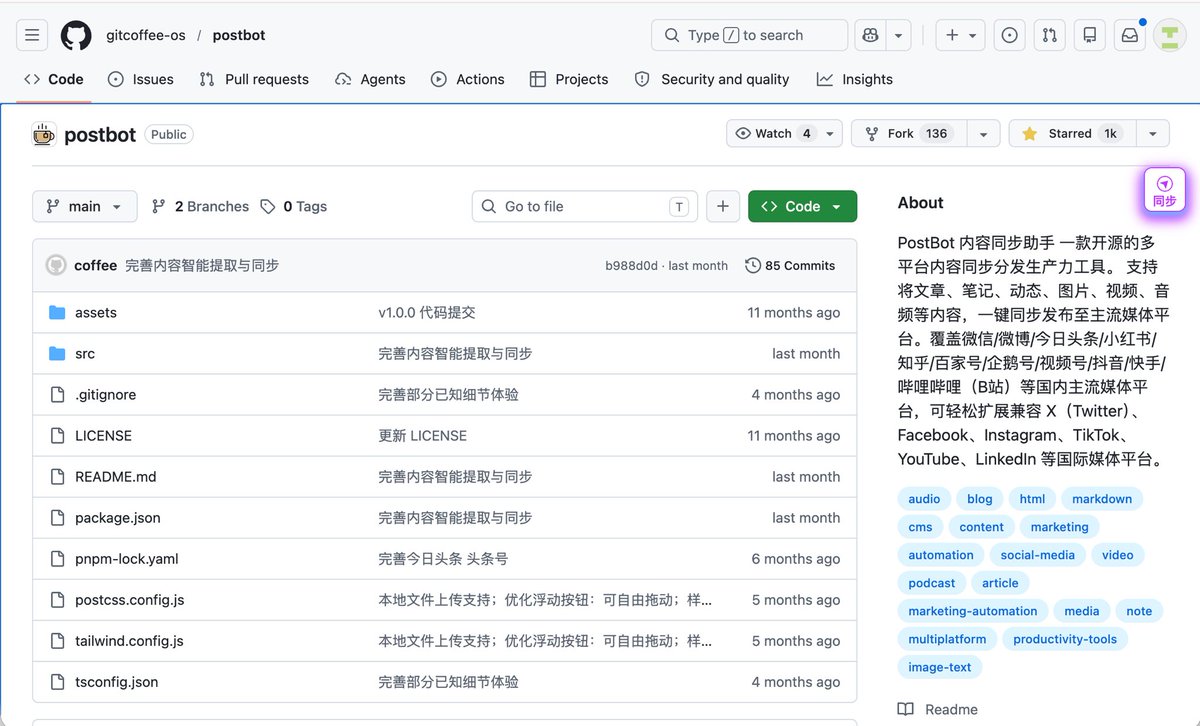Image resolution: width=1200 pixels, height=726 pixels.
Task: Open the LICENSE file
Action: pos(103,435)
